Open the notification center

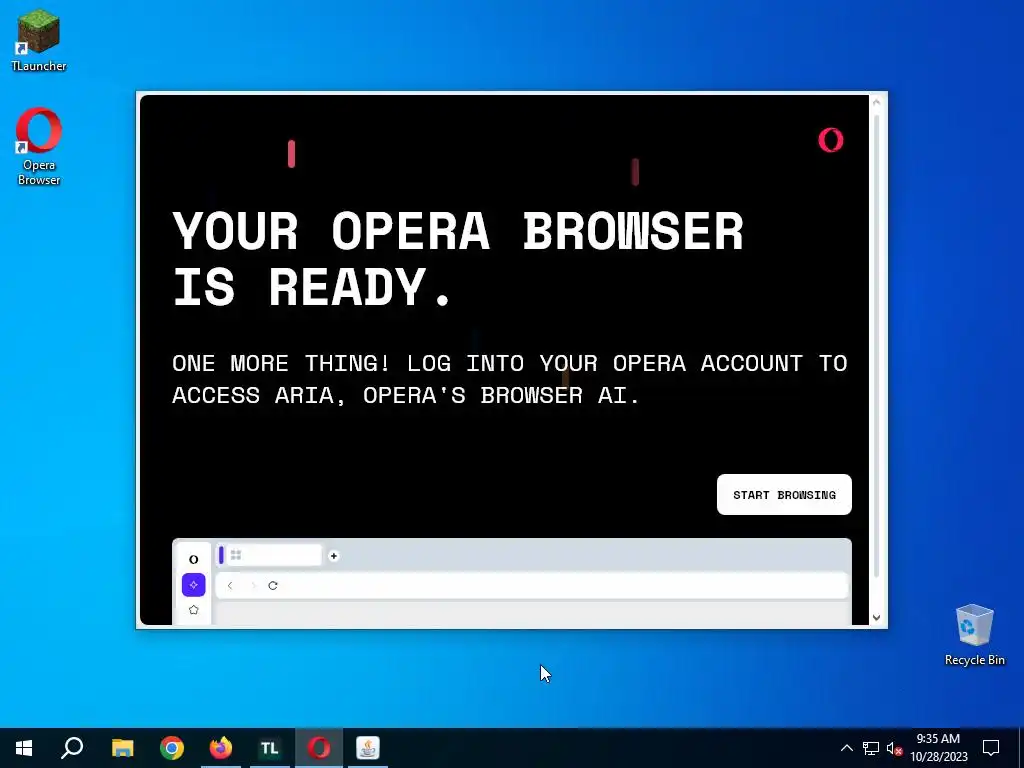pyautogui.click(x=991, y=748)
